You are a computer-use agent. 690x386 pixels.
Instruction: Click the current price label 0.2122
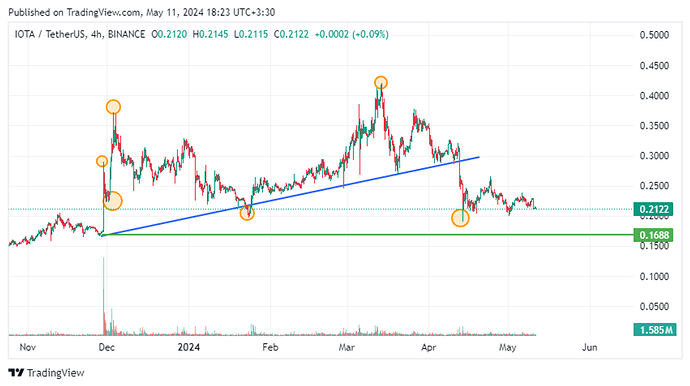coord(653,209)
